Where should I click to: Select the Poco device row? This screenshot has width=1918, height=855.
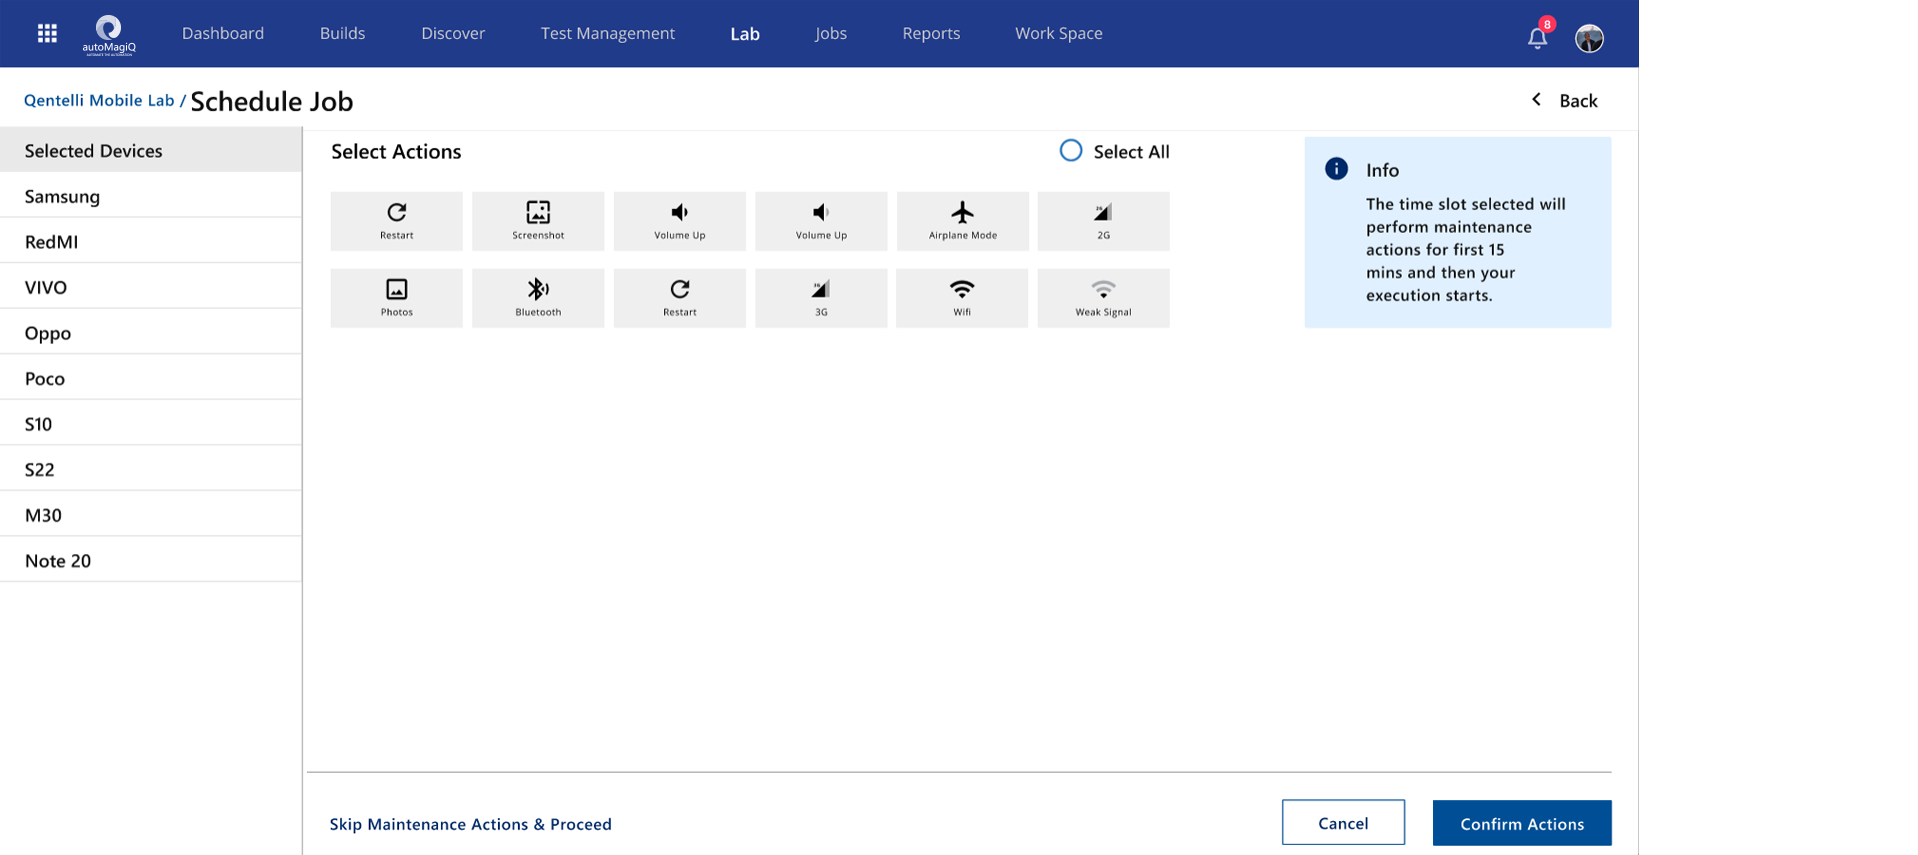151,378
